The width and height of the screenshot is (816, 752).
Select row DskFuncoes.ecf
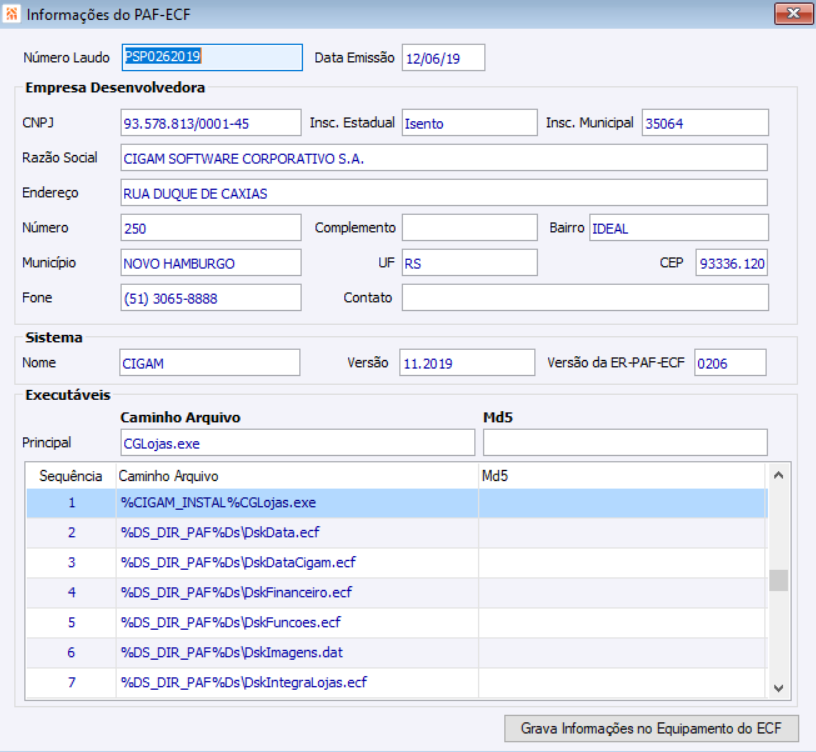coord(397,622)
